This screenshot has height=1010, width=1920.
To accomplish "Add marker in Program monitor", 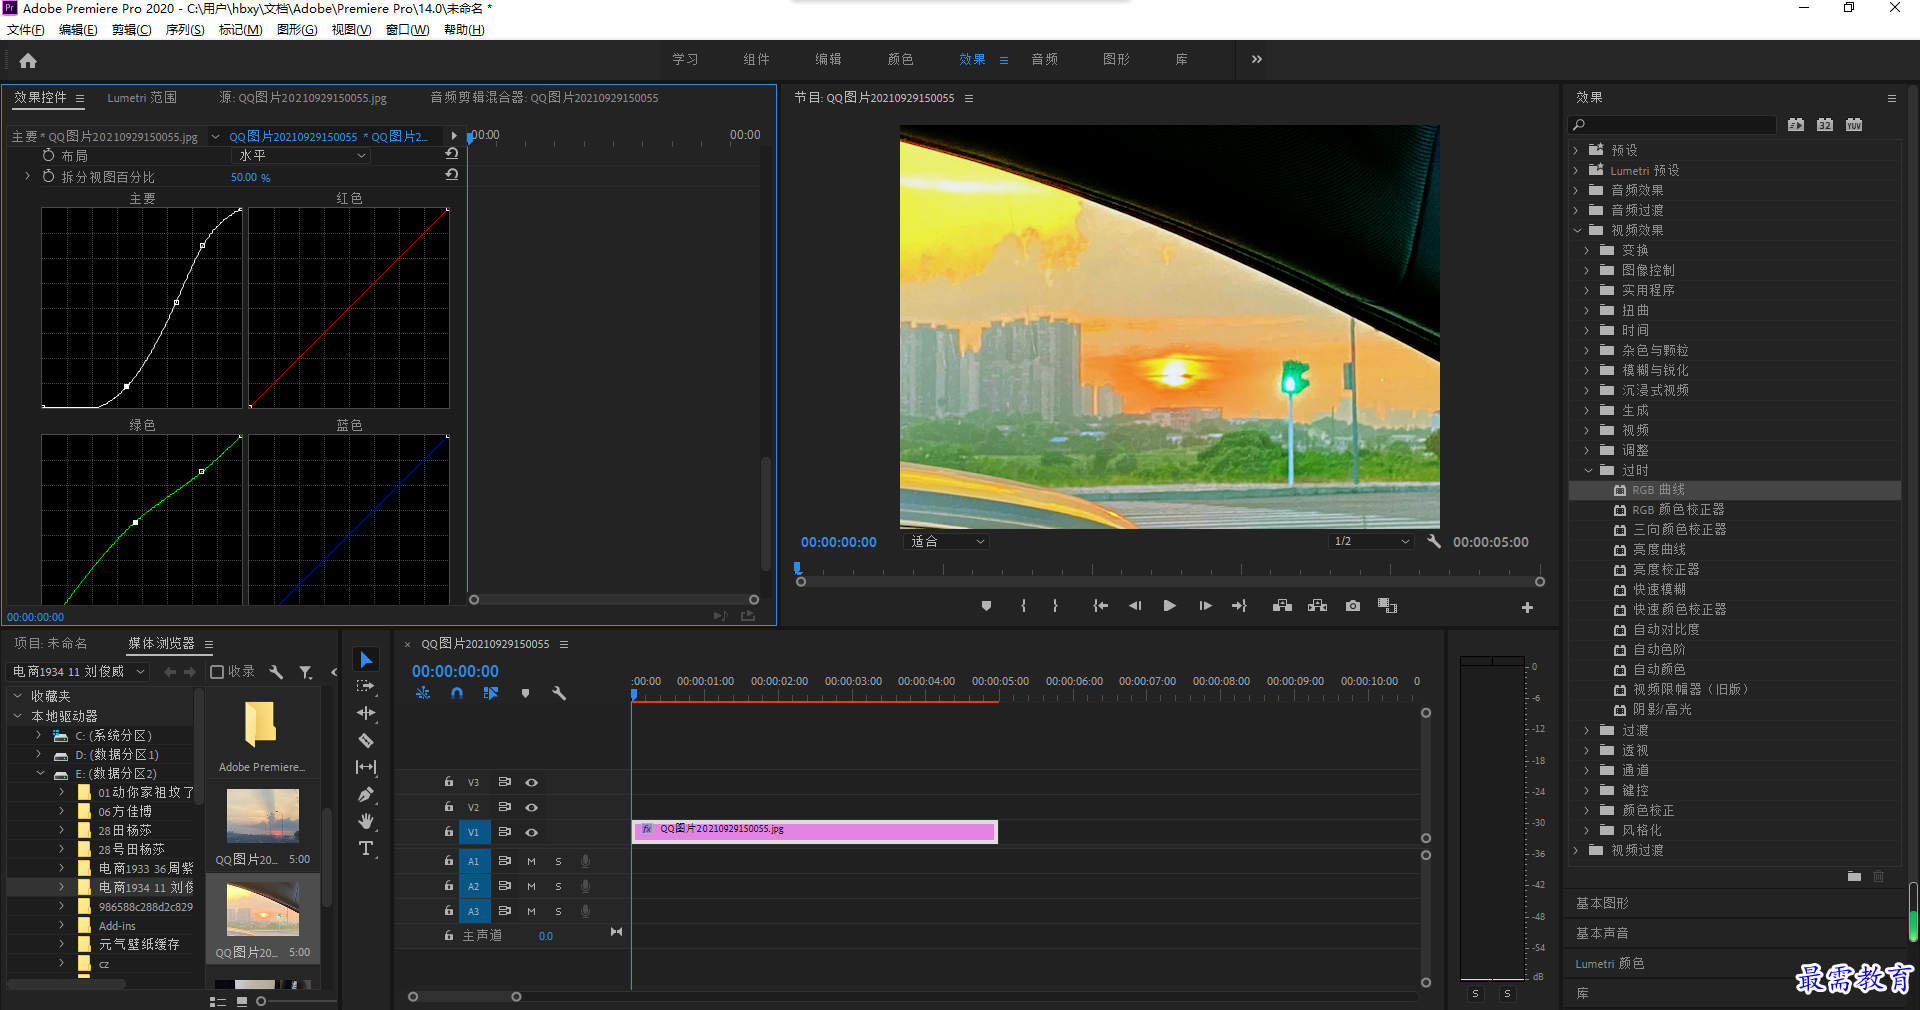I will click(986, 606).
